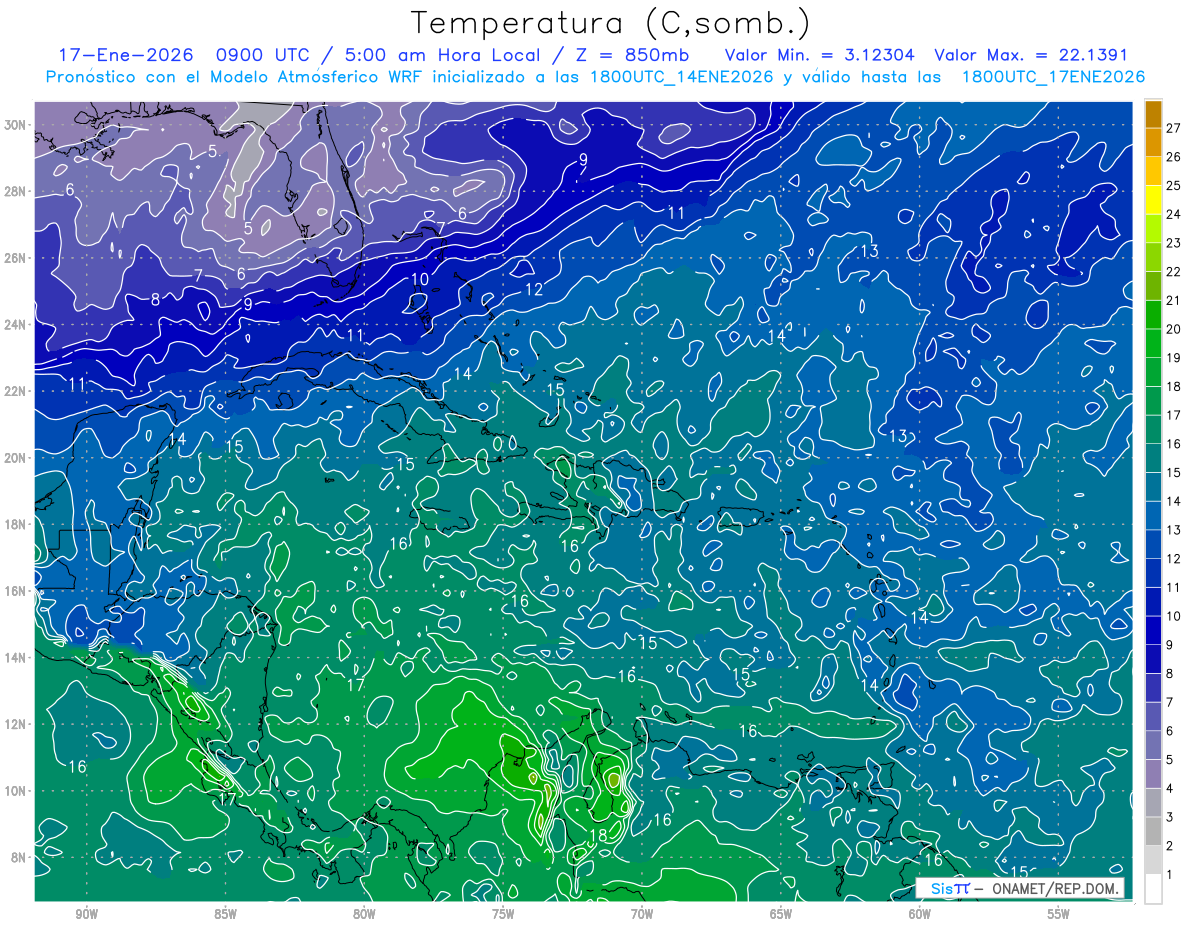Click the '22N' latitude axis label
Image resolution: width=1200 pixels, height=927 pixels.
pos(17,391)
